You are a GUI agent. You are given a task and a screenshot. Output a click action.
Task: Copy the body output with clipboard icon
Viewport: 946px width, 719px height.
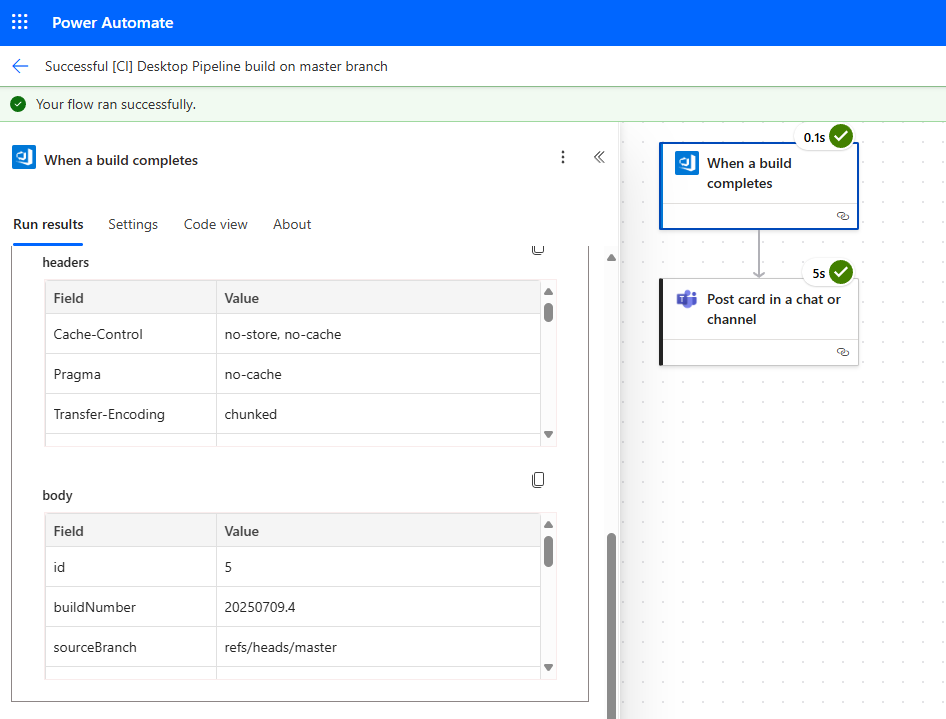538,480
